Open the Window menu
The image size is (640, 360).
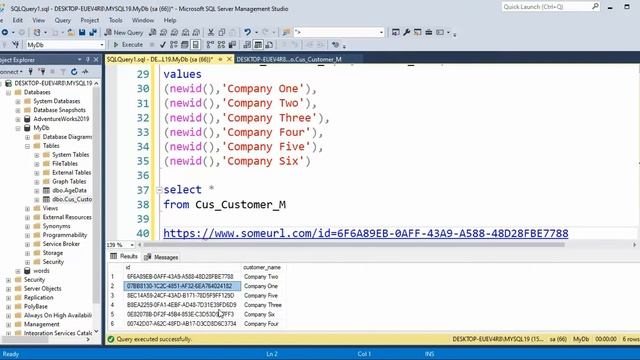tap(143, 20)
